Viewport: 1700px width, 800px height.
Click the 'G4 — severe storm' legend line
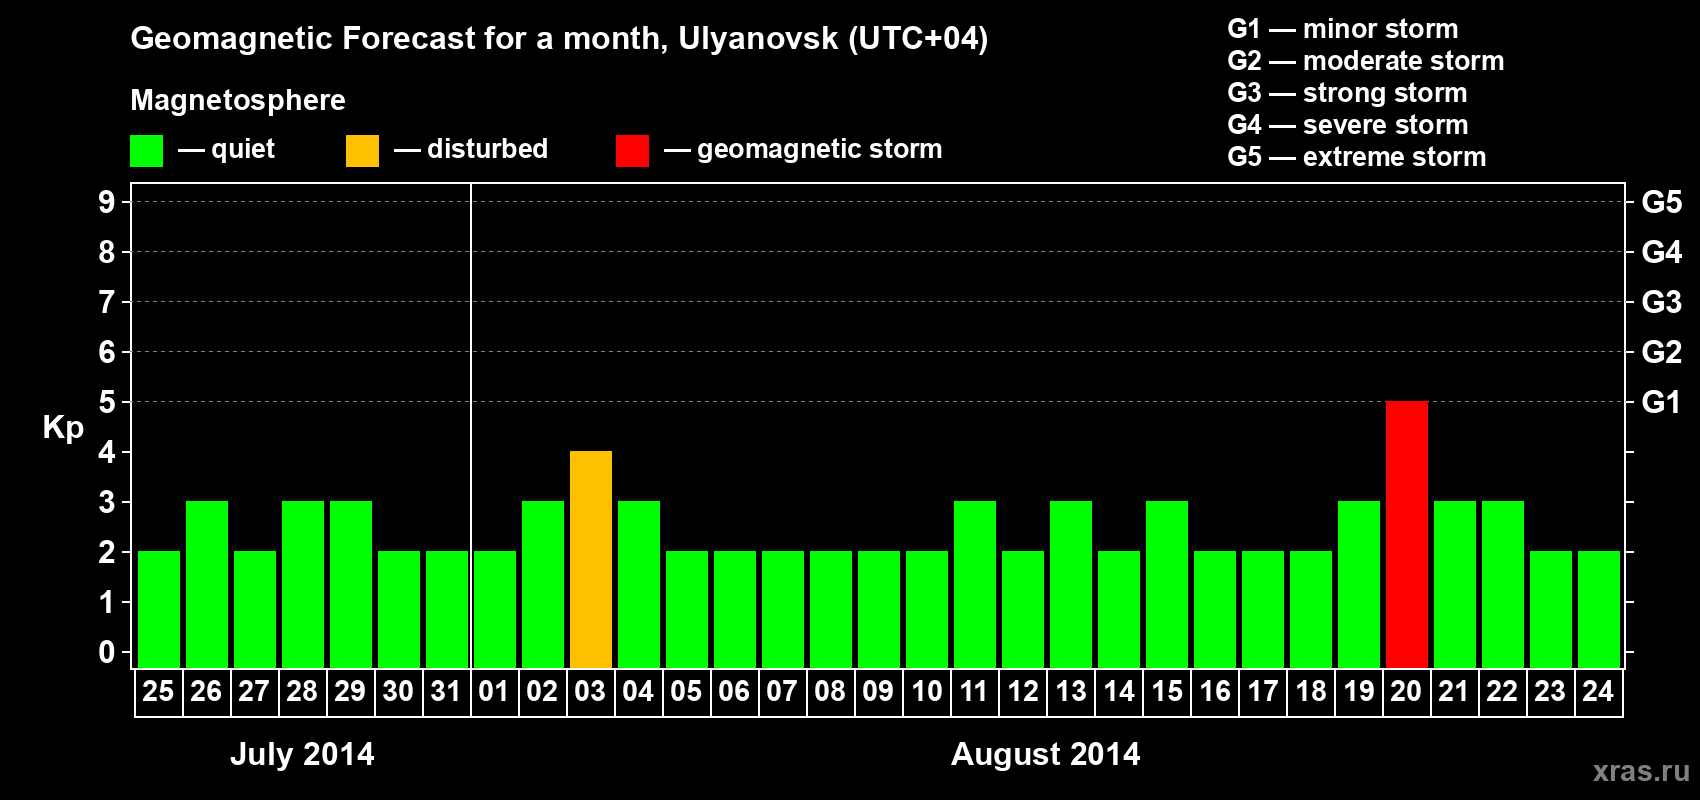point(1348,125)
